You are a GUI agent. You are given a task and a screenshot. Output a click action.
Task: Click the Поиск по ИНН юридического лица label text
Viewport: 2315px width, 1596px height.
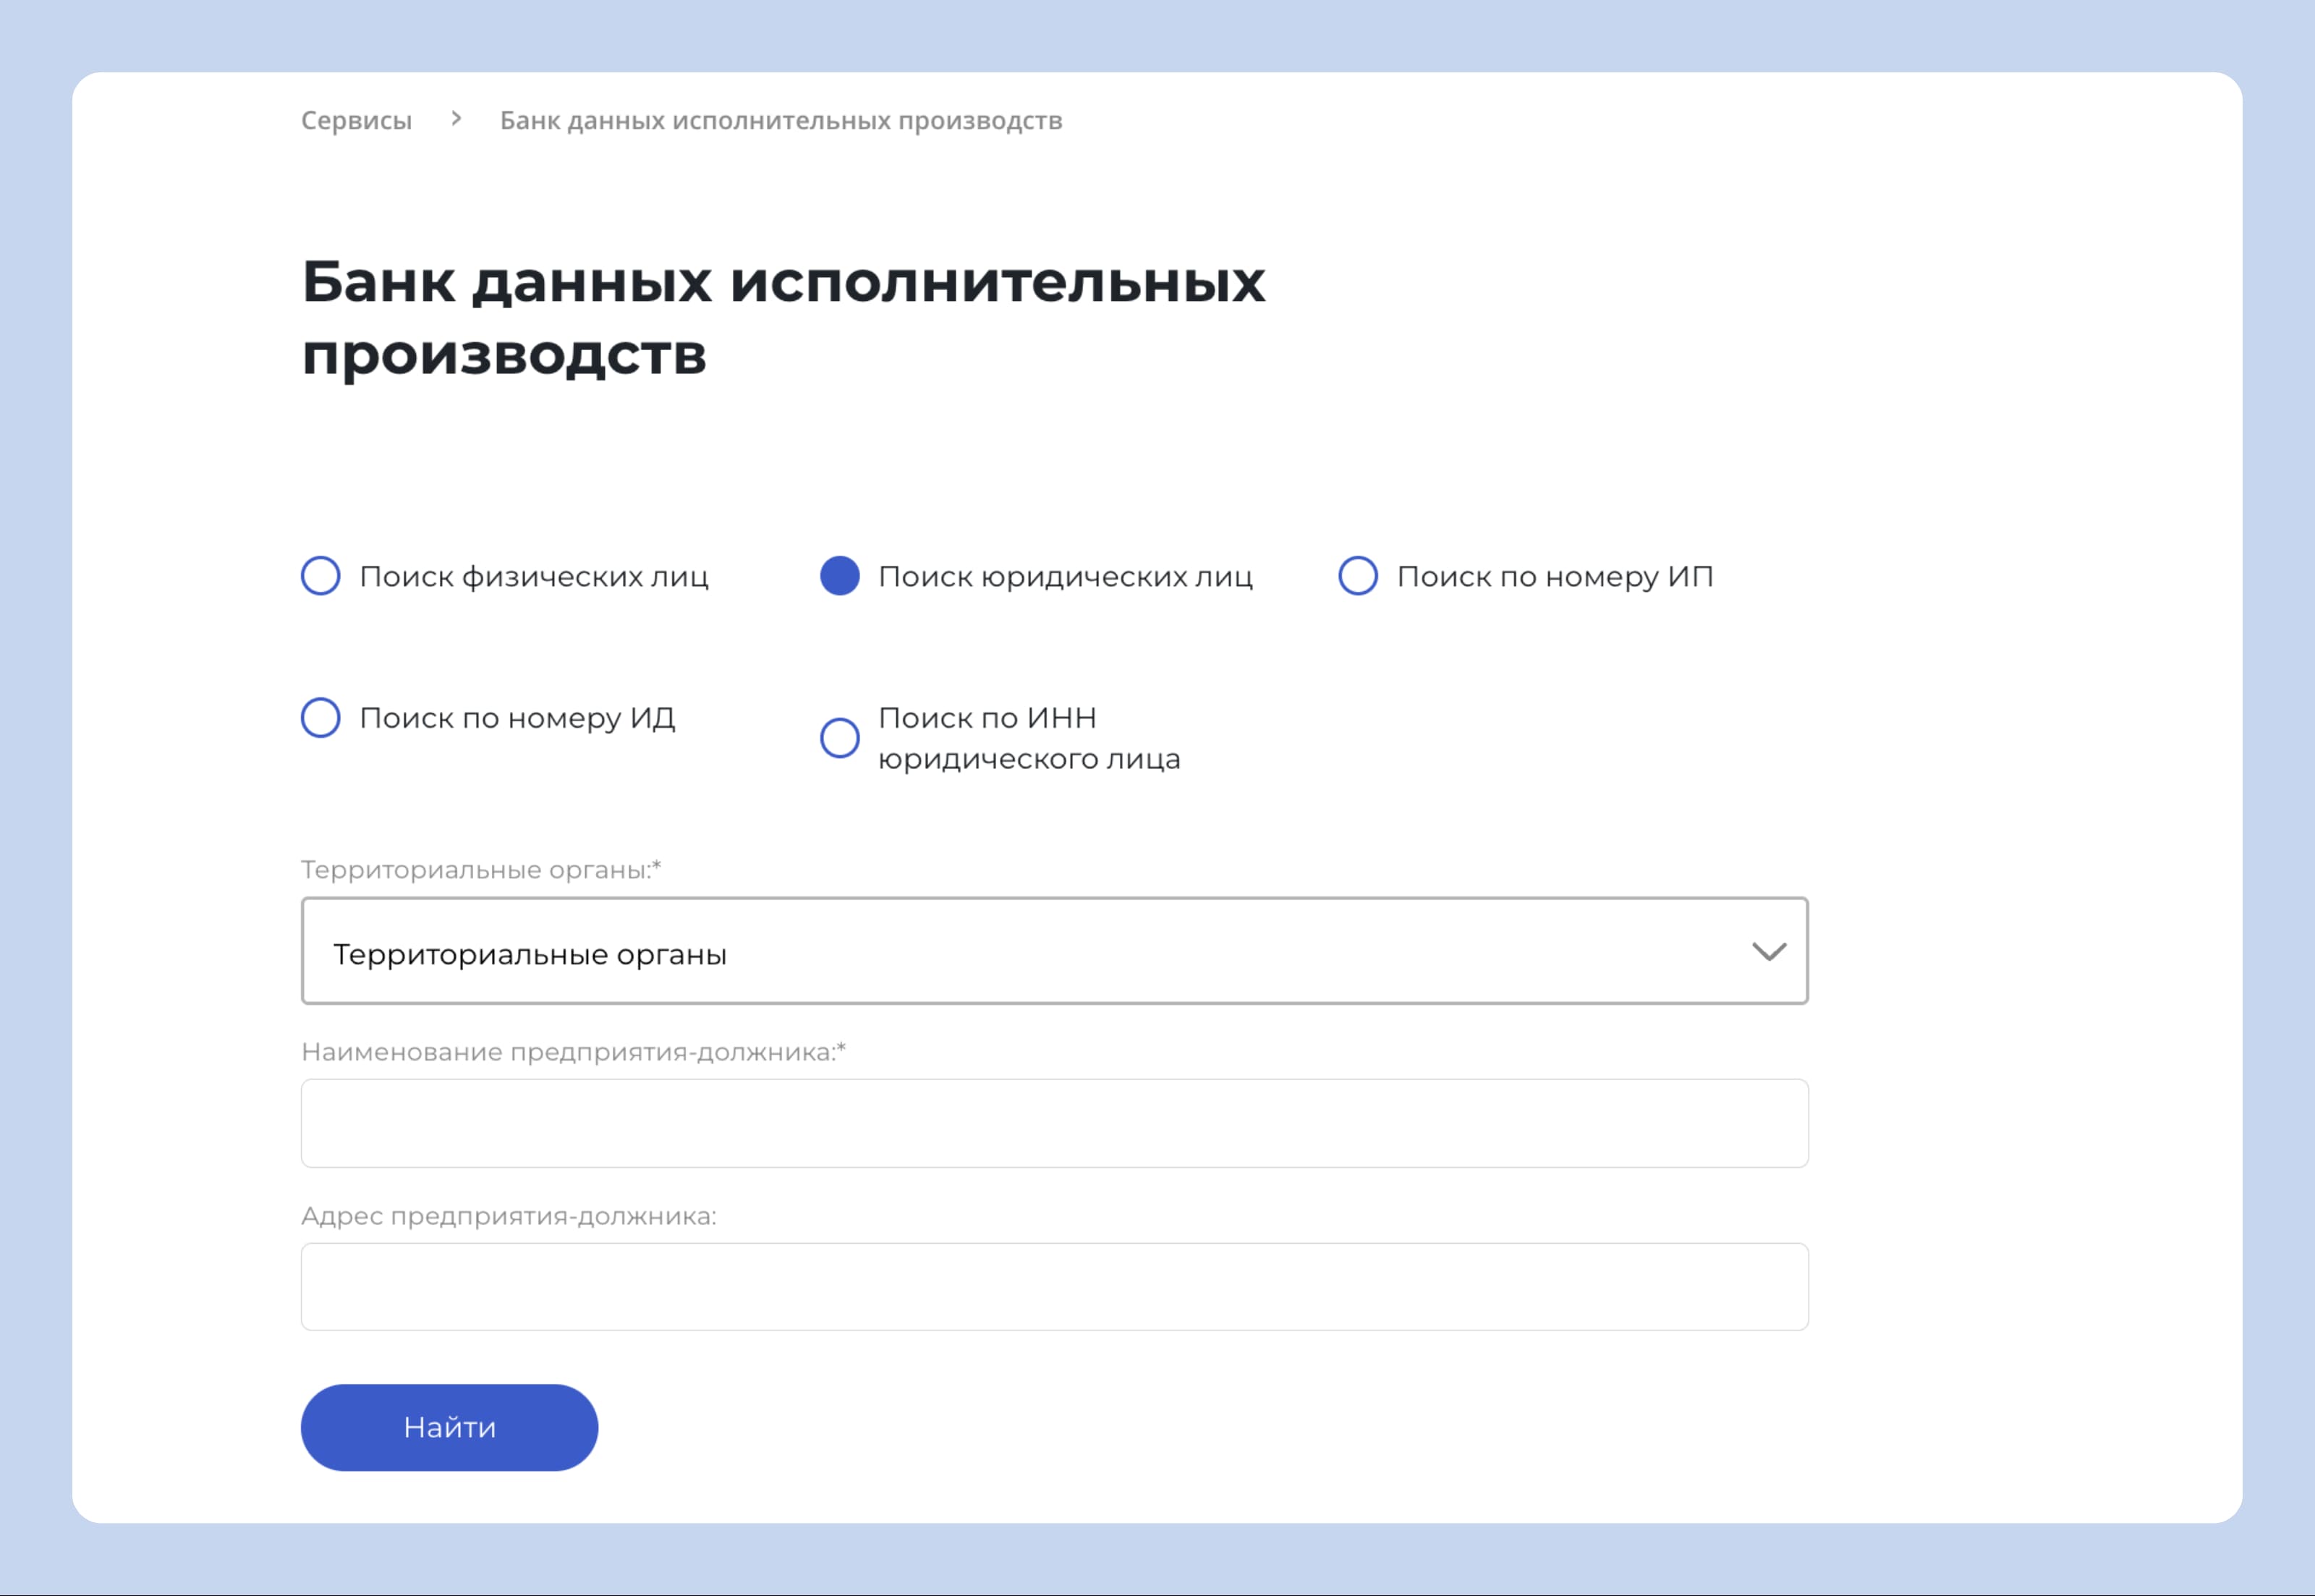tap(1029, 738)
